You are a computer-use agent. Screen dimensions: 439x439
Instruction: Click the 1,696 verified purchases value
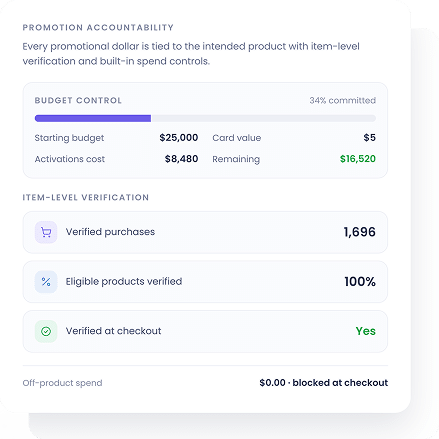359,232
